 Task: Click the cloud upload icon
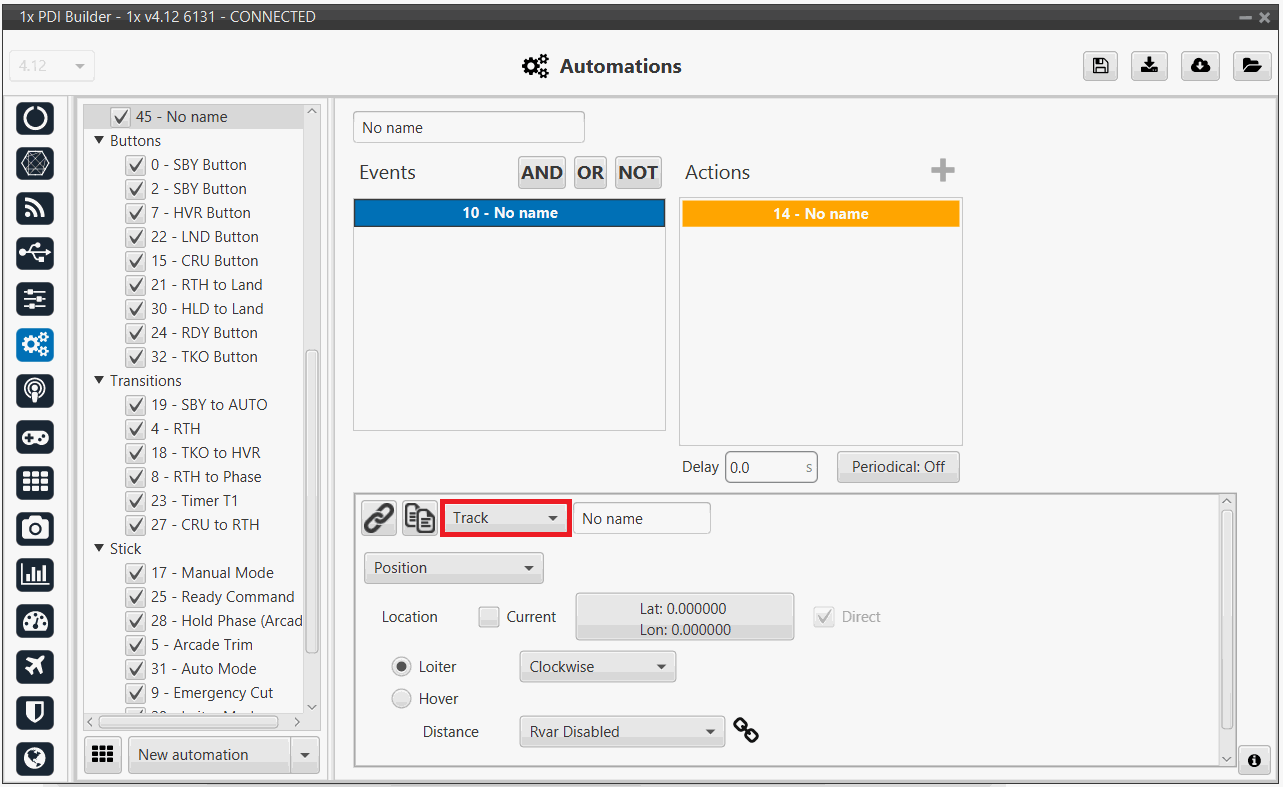1200,66
